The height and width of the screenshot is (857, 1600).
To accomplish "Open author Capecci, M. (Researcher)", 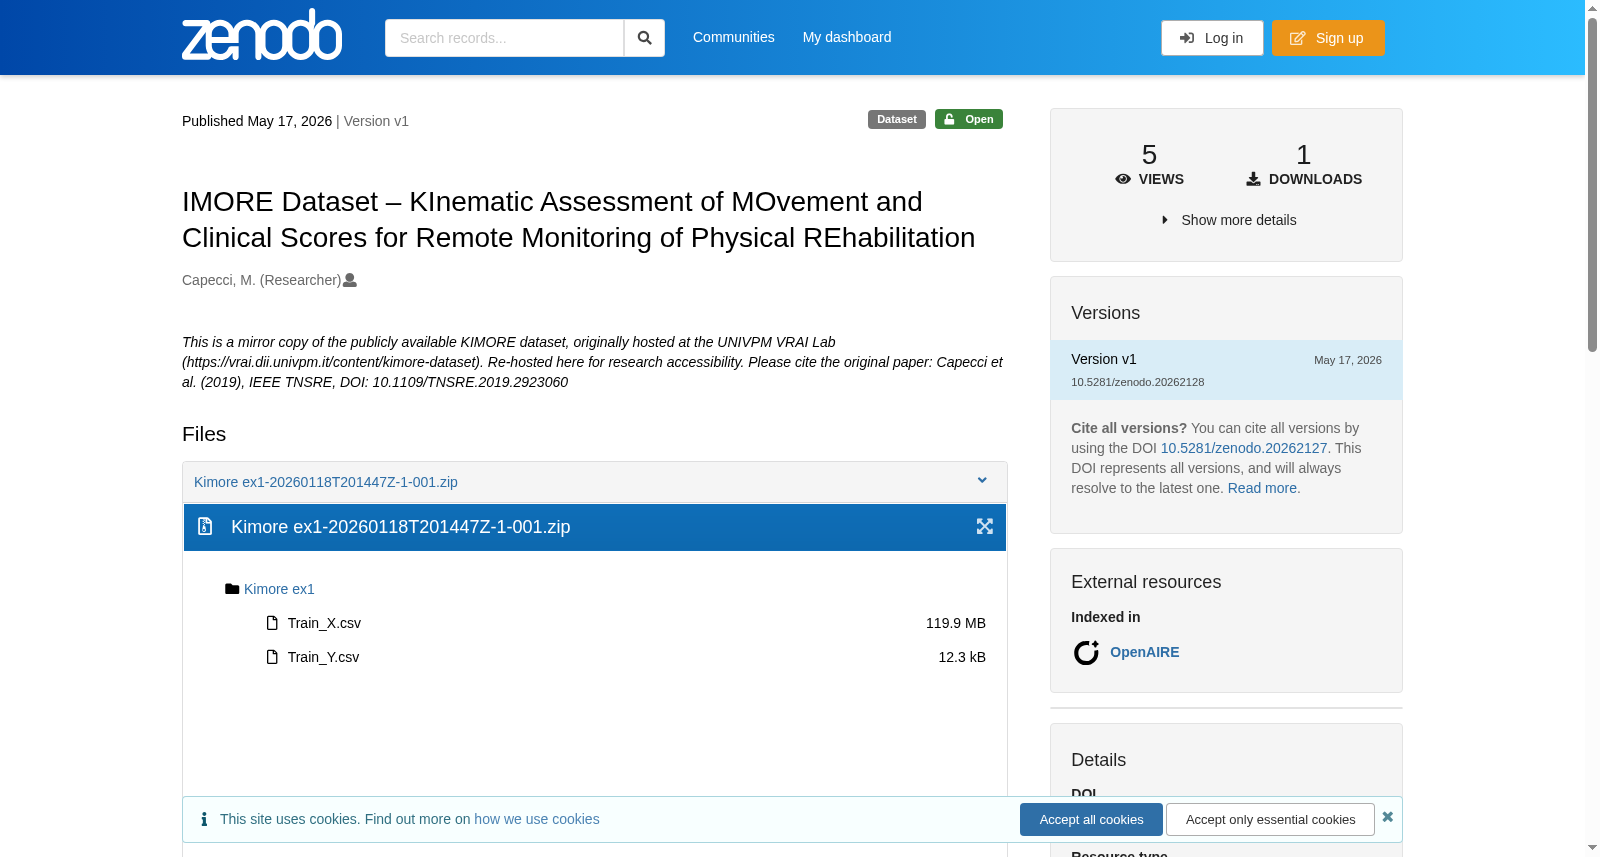I will pyautogui.click(x=261, y=280).
